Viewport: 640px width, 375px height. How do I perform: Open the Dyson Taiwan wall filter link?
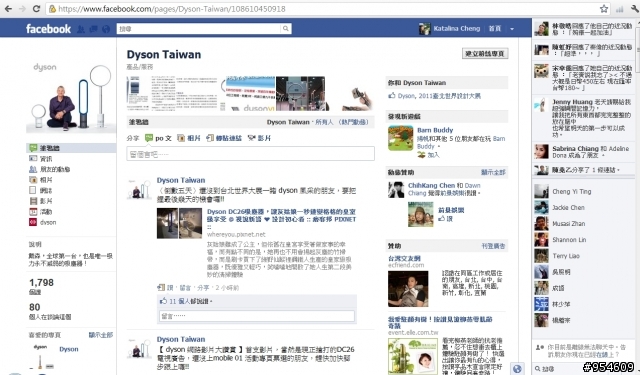point(288,122)
